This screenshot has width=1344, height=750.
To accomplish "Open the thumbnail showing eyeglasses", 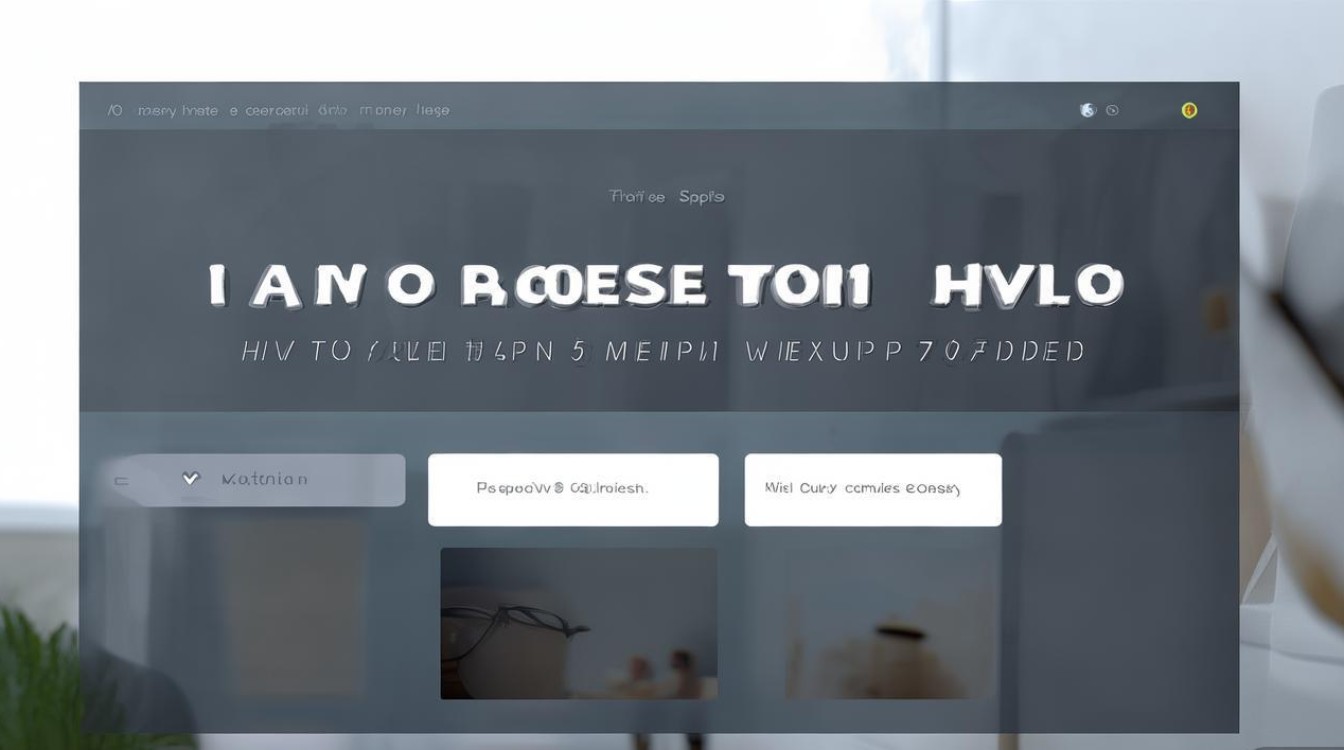I will click(579, 623).
